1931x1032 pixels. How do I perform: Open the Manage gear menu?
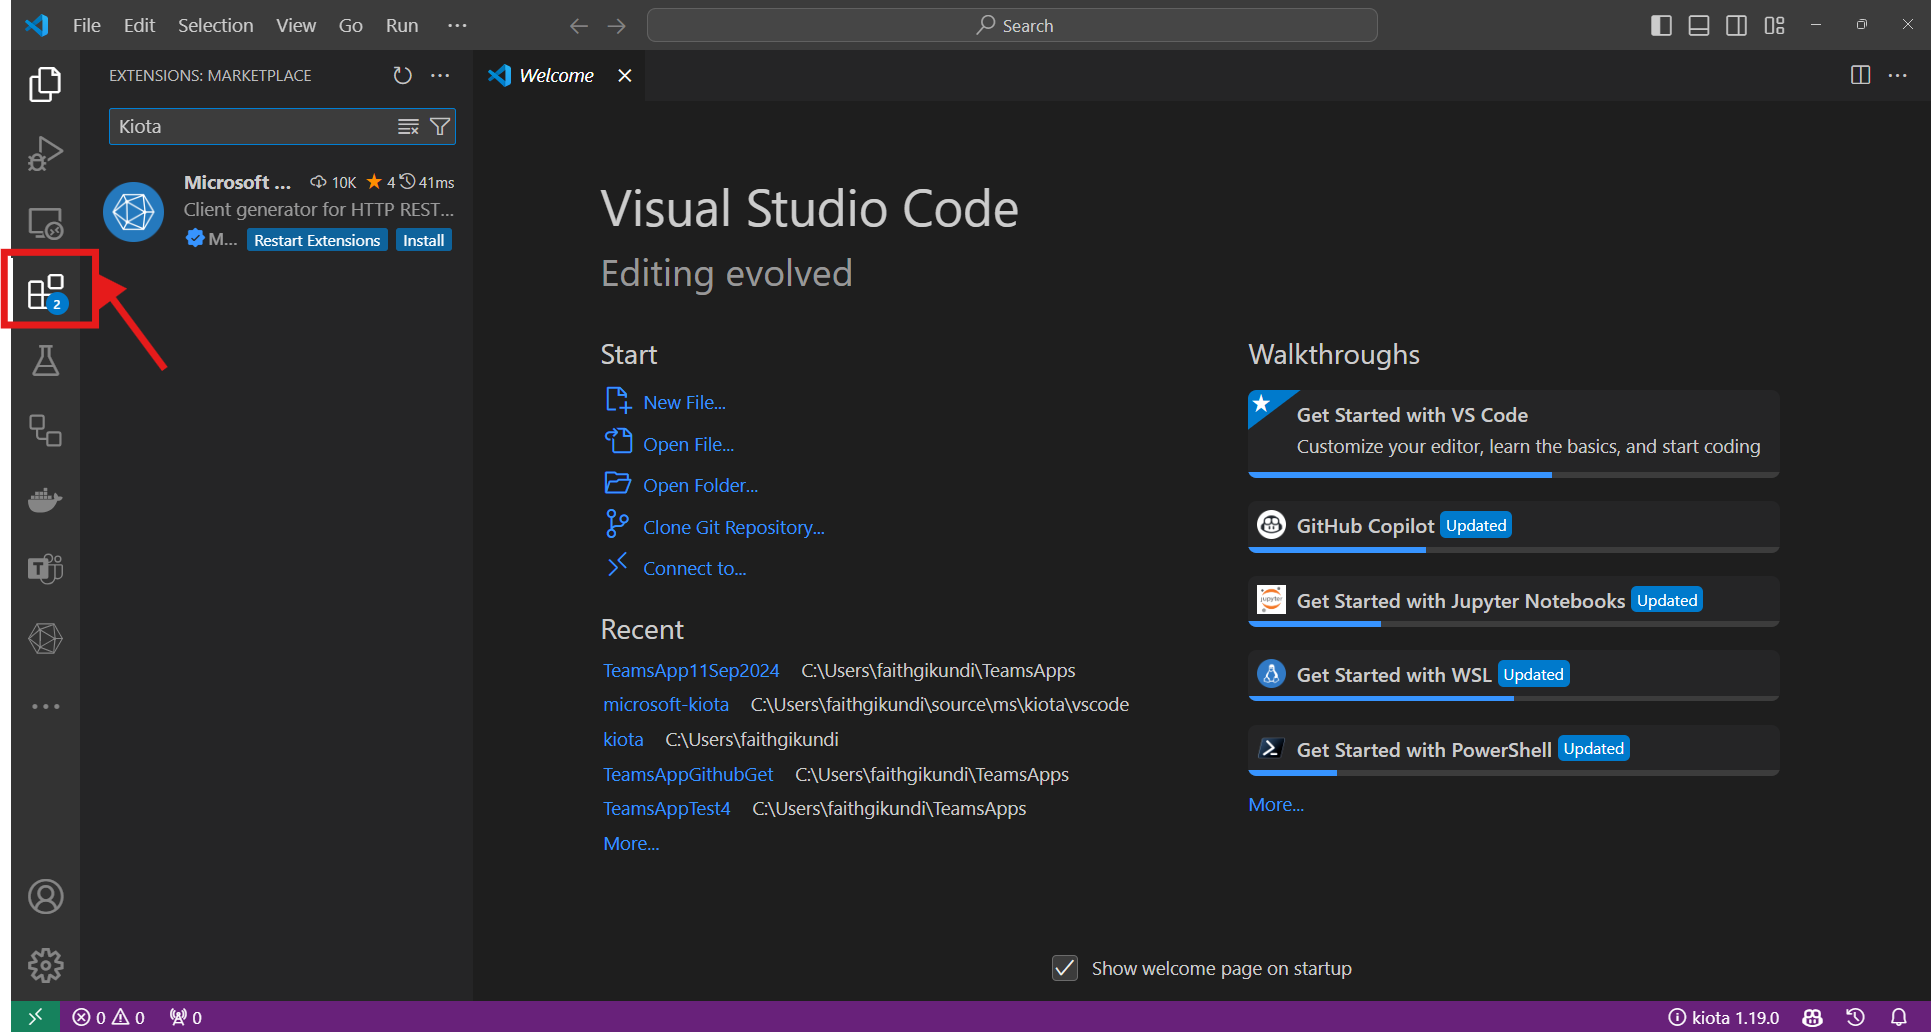tap(45, 966)
